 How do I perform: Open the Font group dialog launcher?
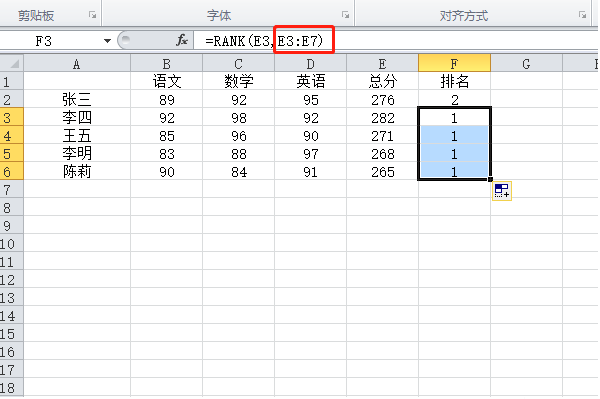(345, 15)
